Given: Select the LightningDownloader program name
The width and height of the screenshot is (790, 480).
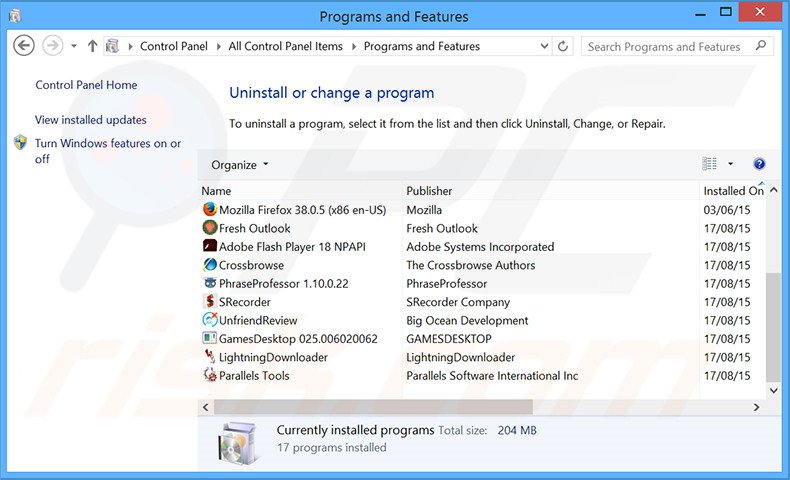Looking at the screenshot, I should click(x=273, y=358).
